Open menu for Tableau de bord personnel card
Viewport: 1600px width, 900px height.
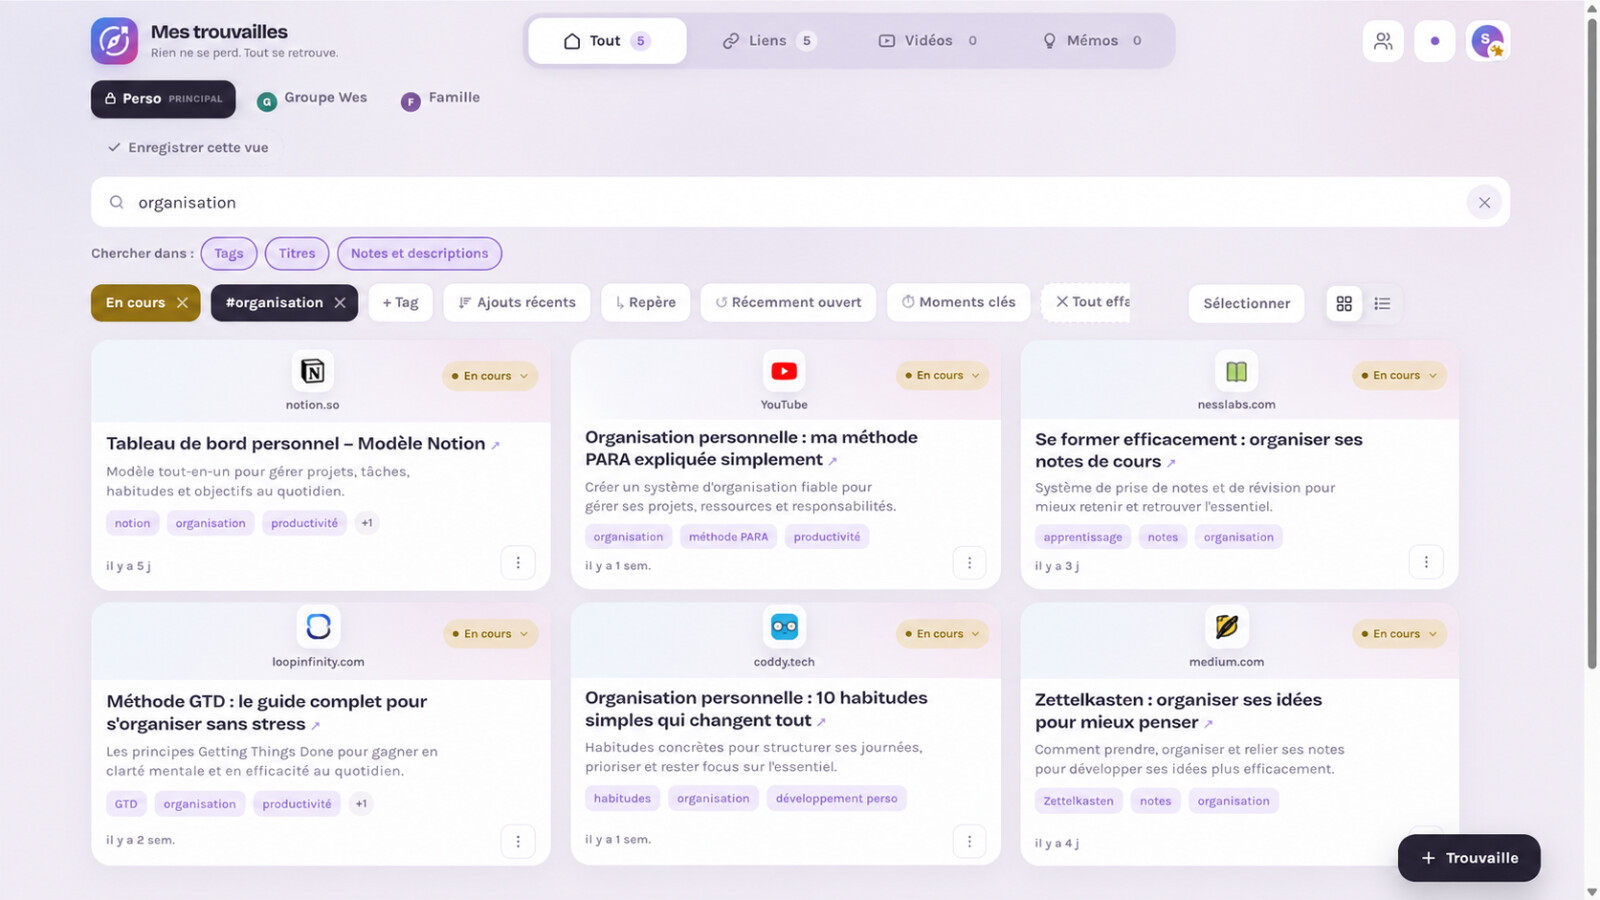pos(518,563)
